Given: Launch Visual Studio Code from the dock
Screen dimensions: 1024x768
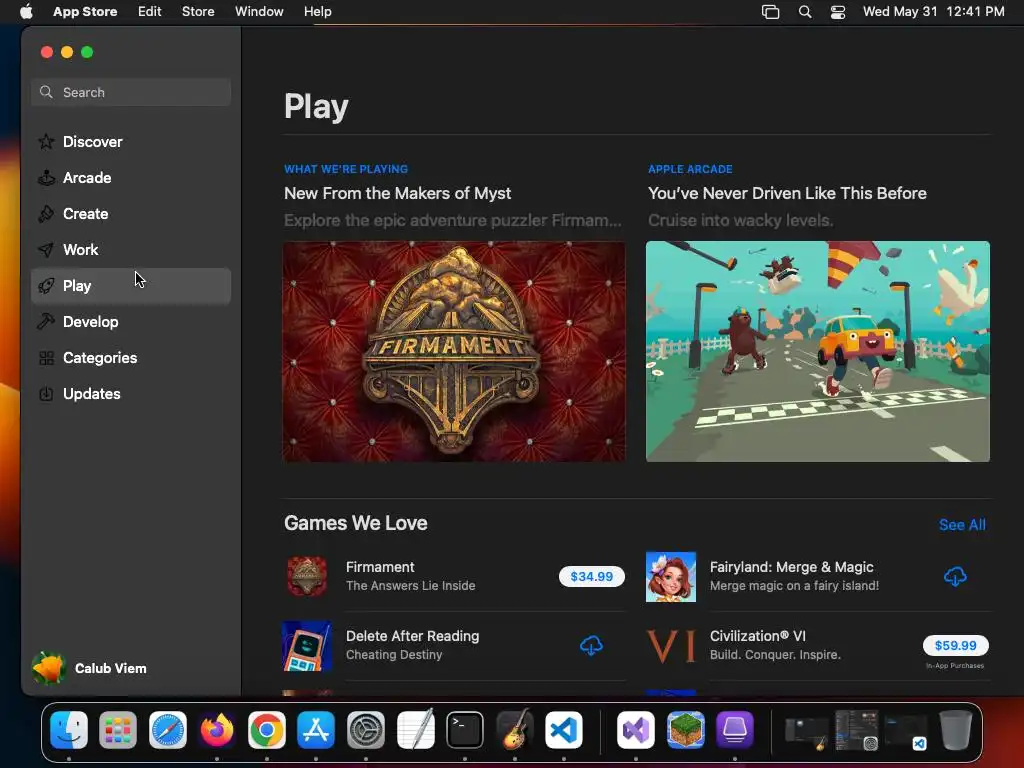Looking at the screenshot, I should [564, 729].
